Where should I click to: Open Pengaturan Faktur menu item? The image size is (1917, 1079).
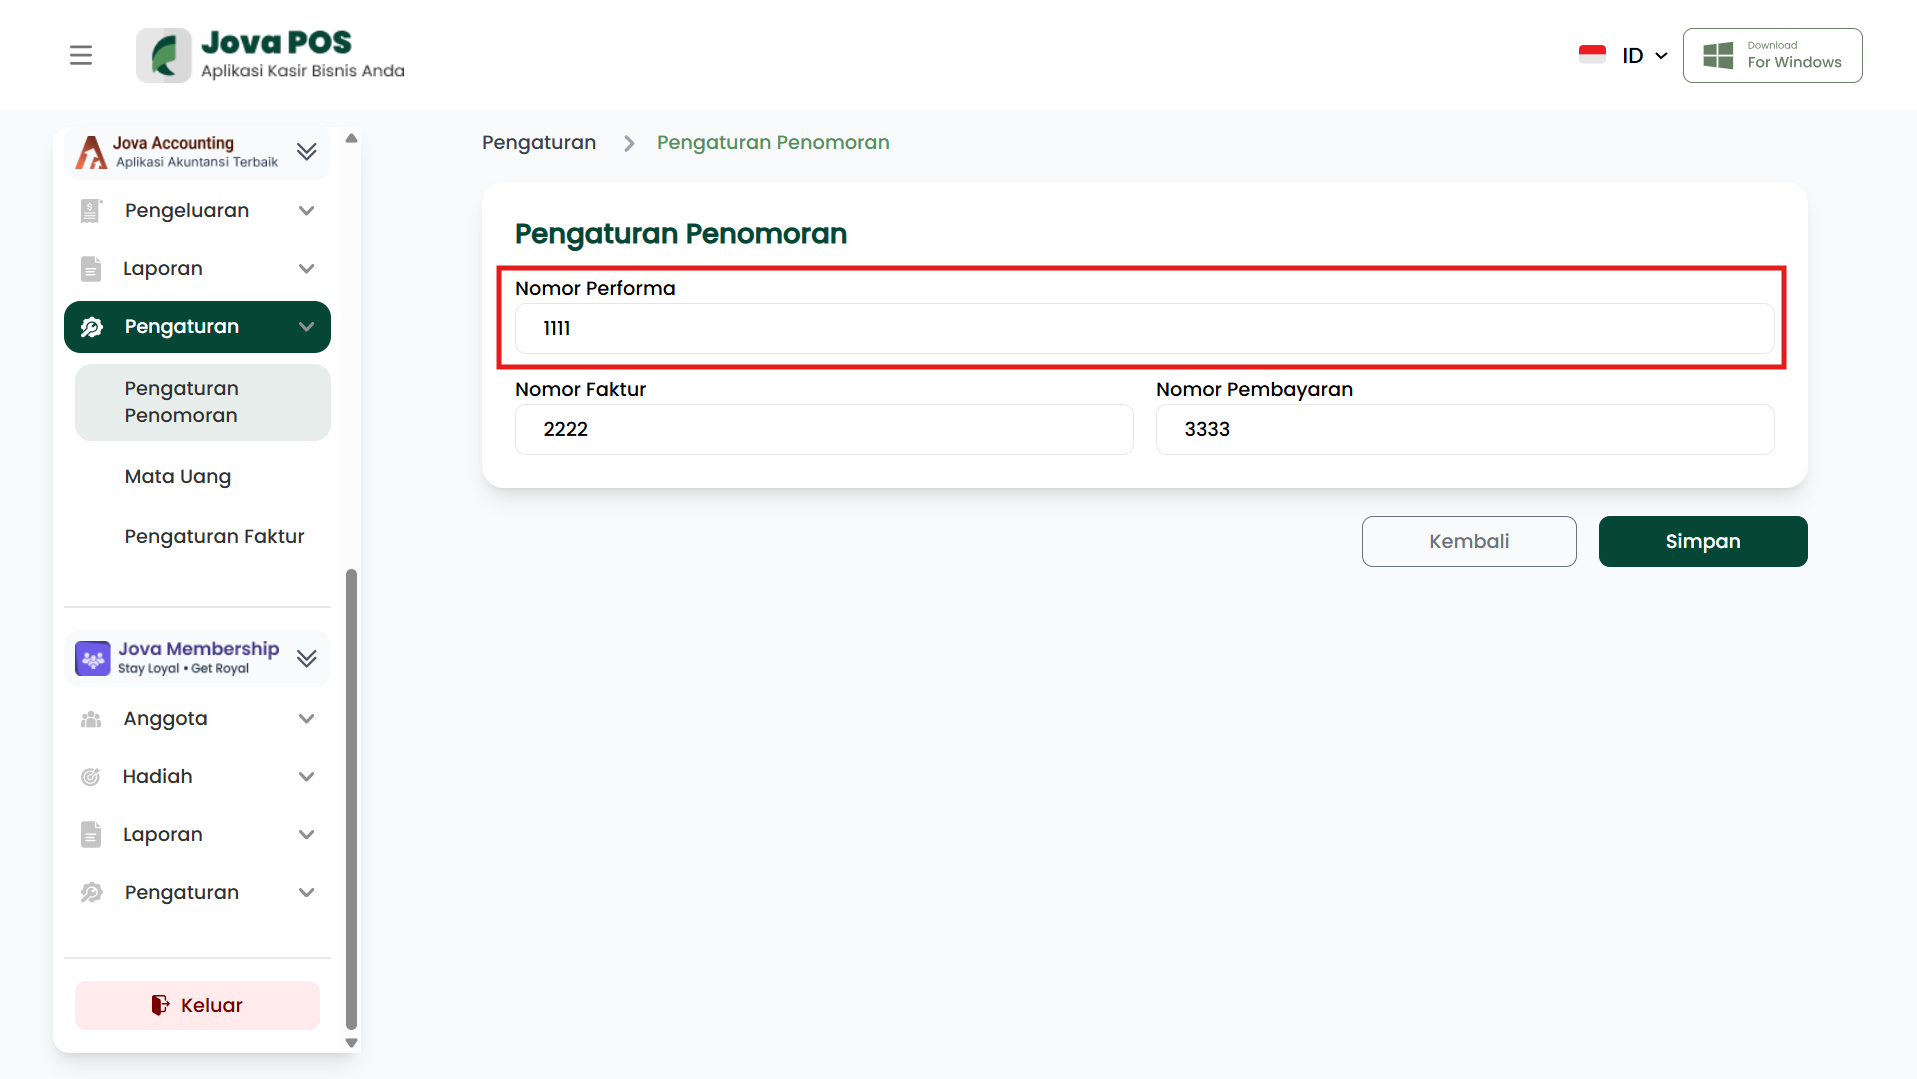click(x=214, y=537)
